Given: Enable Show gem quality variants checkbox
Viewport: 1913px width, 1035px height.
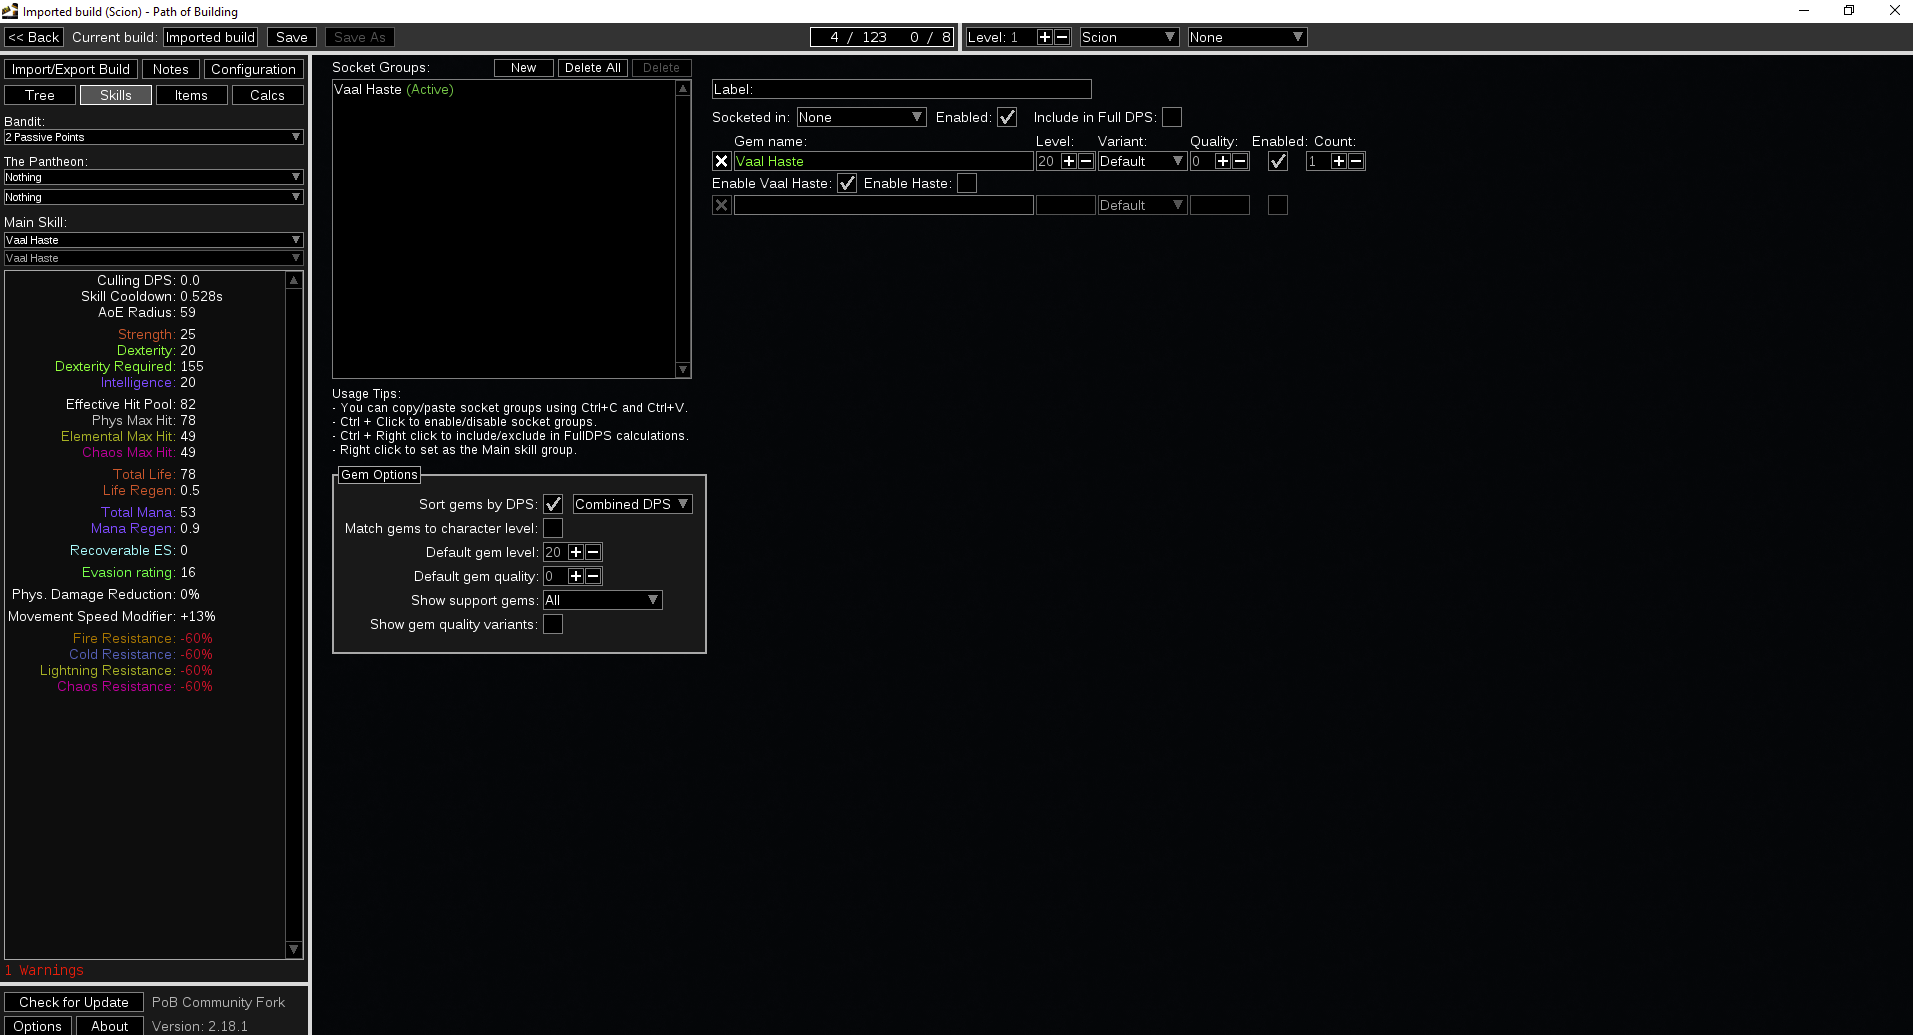Looking at the screenshot, I should (553, 624).
